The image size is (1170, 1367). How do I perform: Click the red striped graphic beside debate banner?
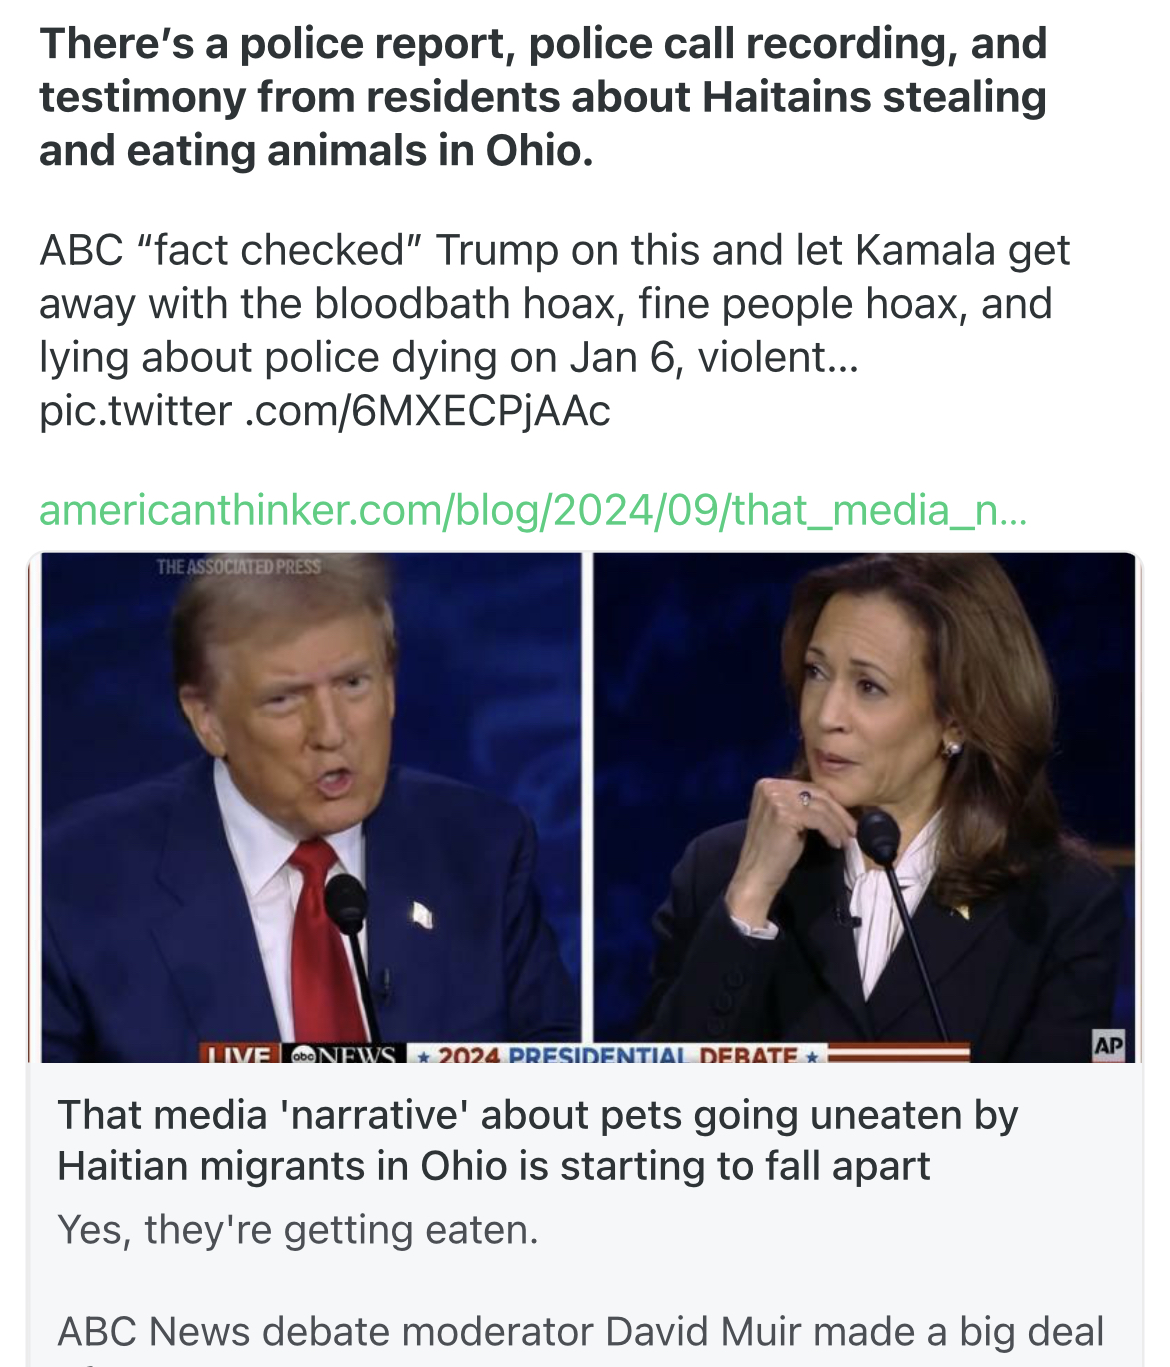coord(897,1052)
